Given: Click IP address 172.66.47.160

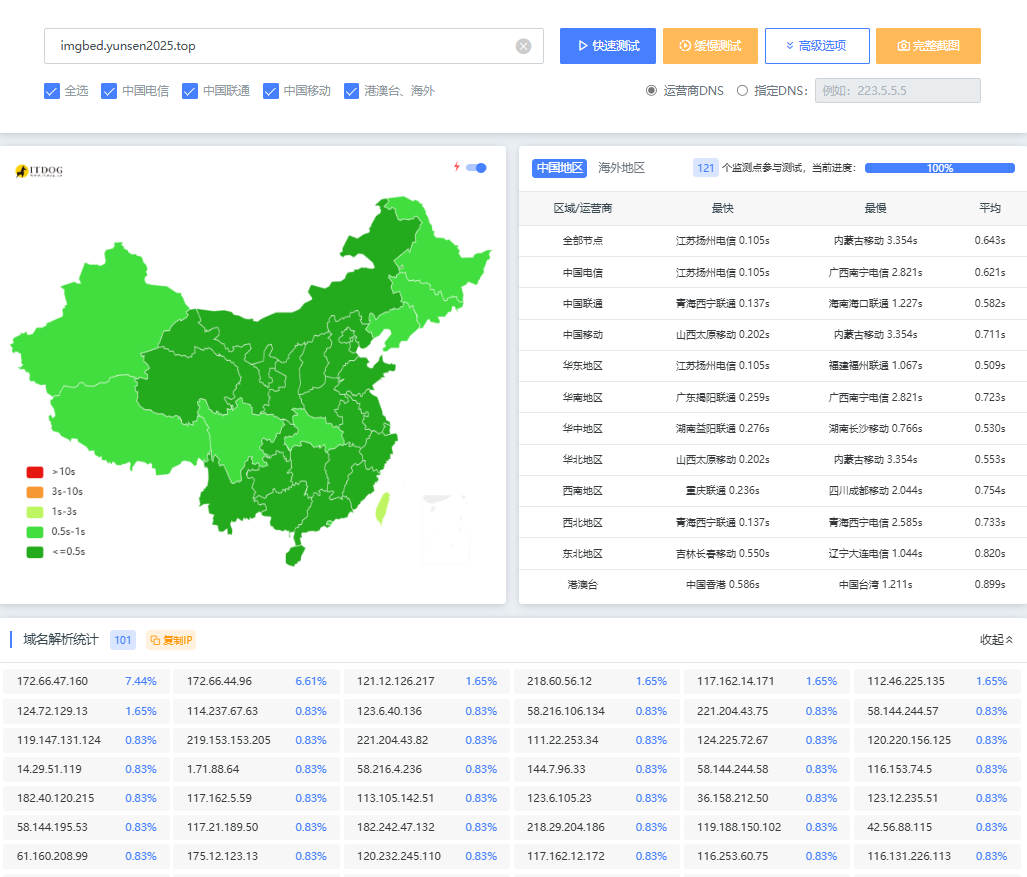Looking at the screenshot, I should (52, 681).
